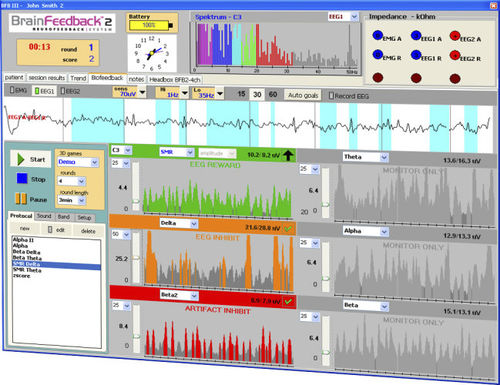500x385 pixels.
Task: Click the Spektrum C3 frequency graph
Action: click(x=276, y=46)
